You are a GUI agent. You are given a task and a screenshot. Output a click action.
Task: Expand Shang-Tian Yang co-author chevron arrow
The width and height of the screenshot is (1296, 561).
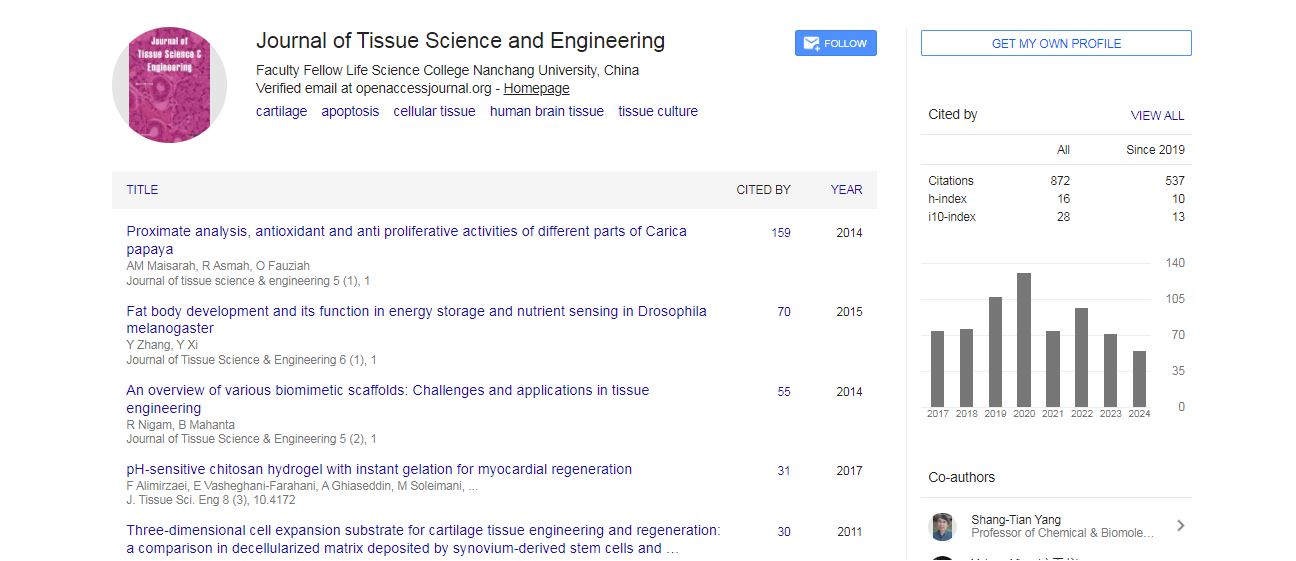point(1180,526)
